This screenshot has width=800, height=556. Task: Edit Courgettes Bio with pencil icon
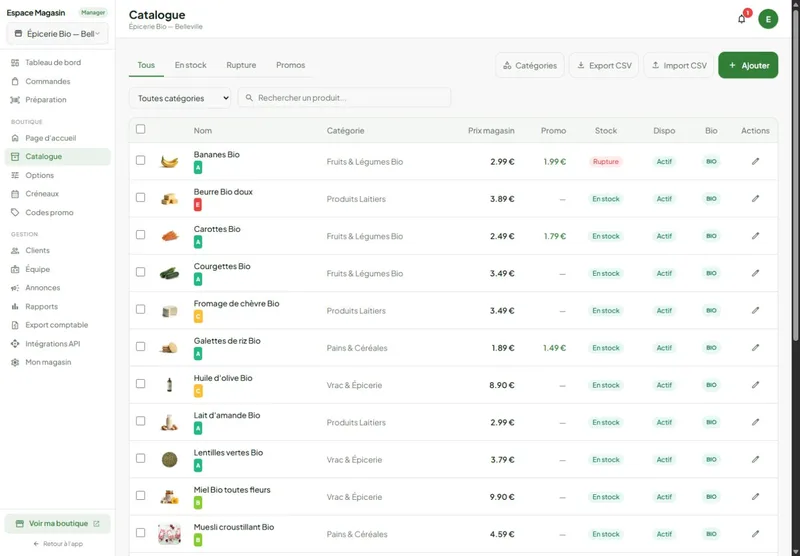[755, 273]
